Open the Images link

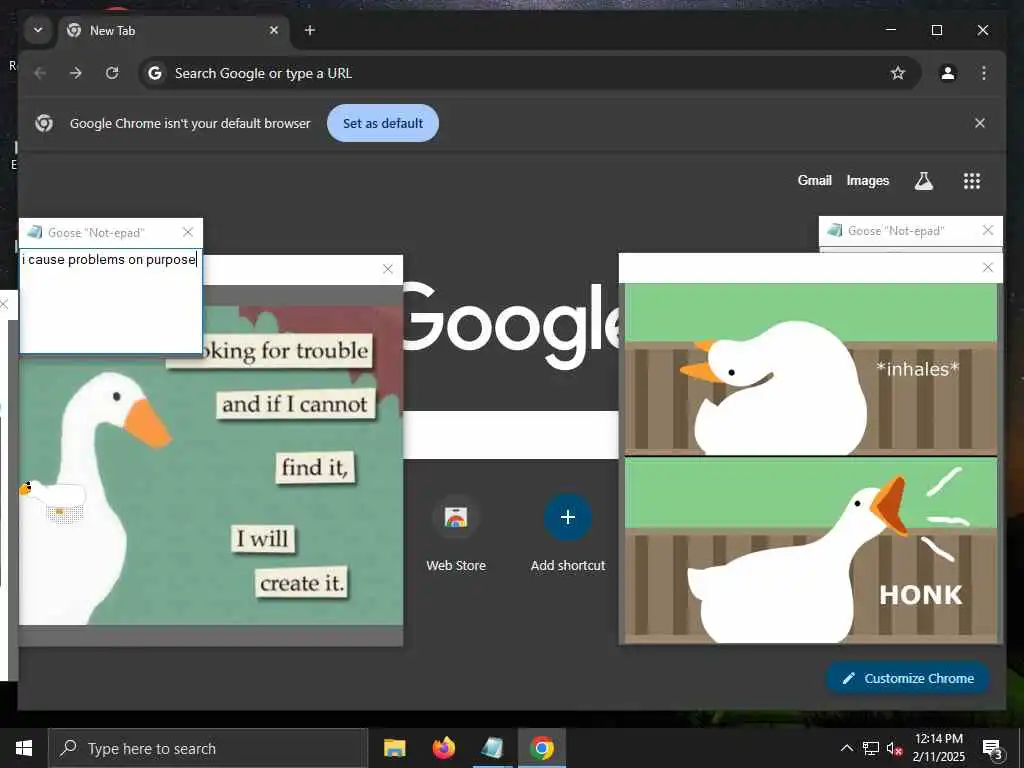pos(867,180)
